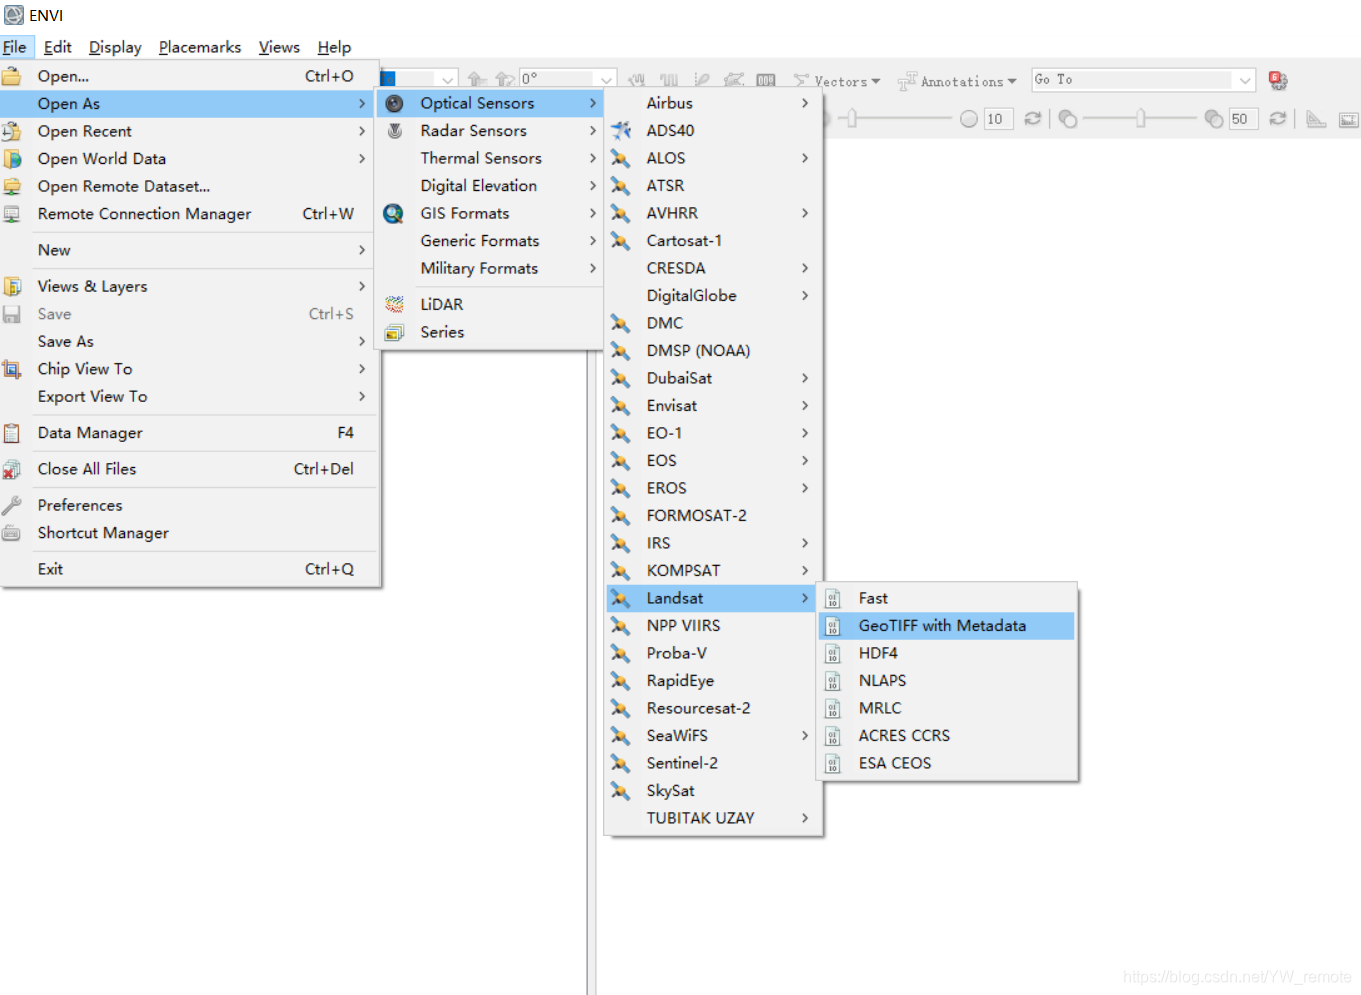Click the Open folder icon
Screen dimensions: 1361x995
12,76
